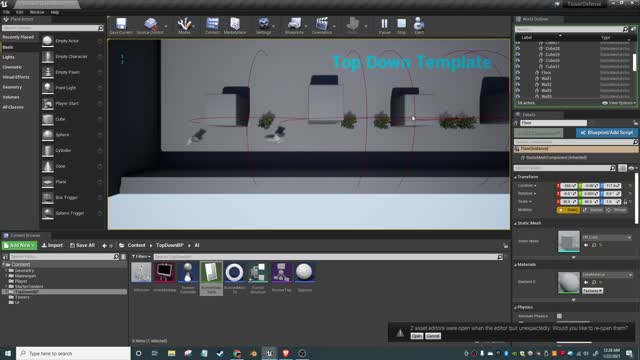Select the Cube primitive actor
Screen dimensions: 640x360
point(72,119)
